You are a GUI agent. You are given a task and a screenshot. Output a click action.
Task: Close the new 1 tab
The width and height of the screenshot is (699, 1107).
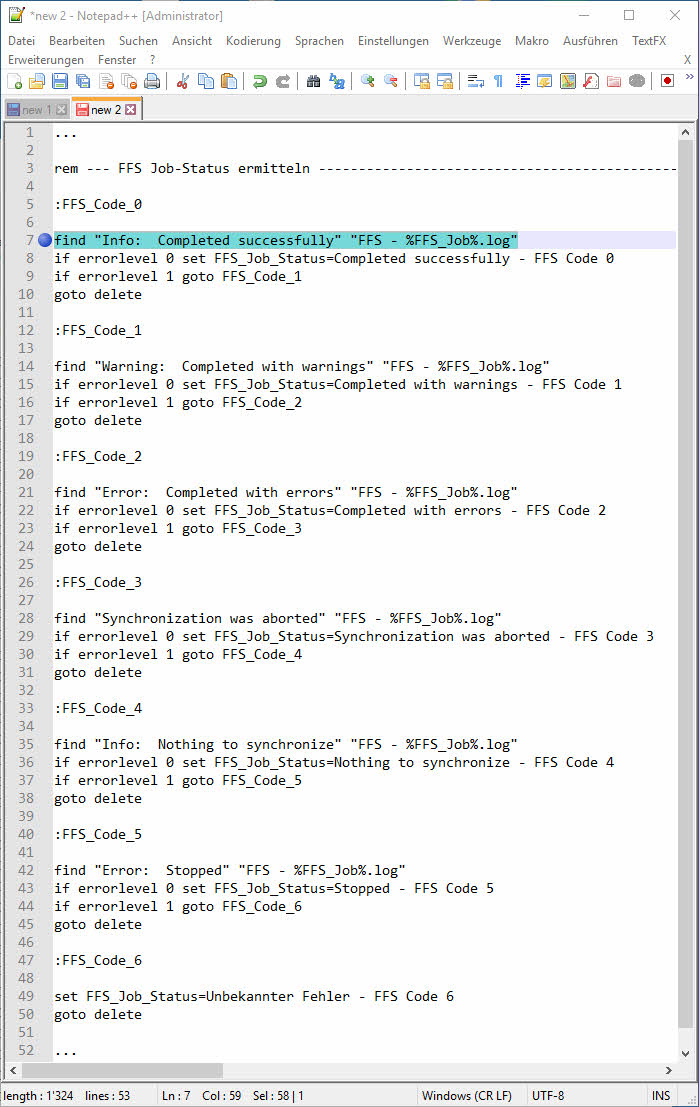coord(62,110)
